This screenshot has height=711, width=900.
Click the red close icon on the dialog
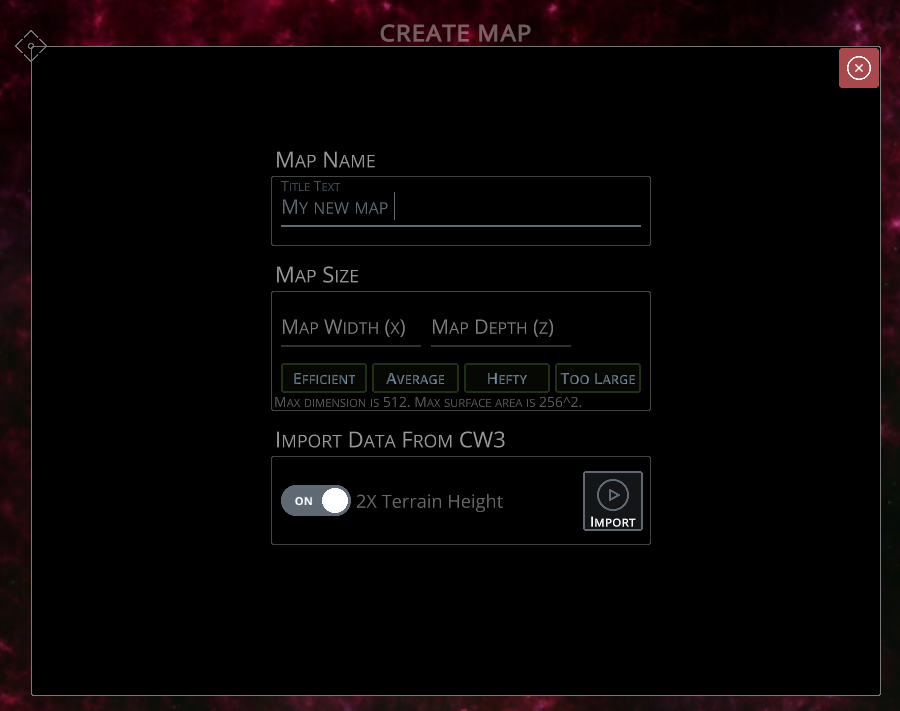click(858, 68)
